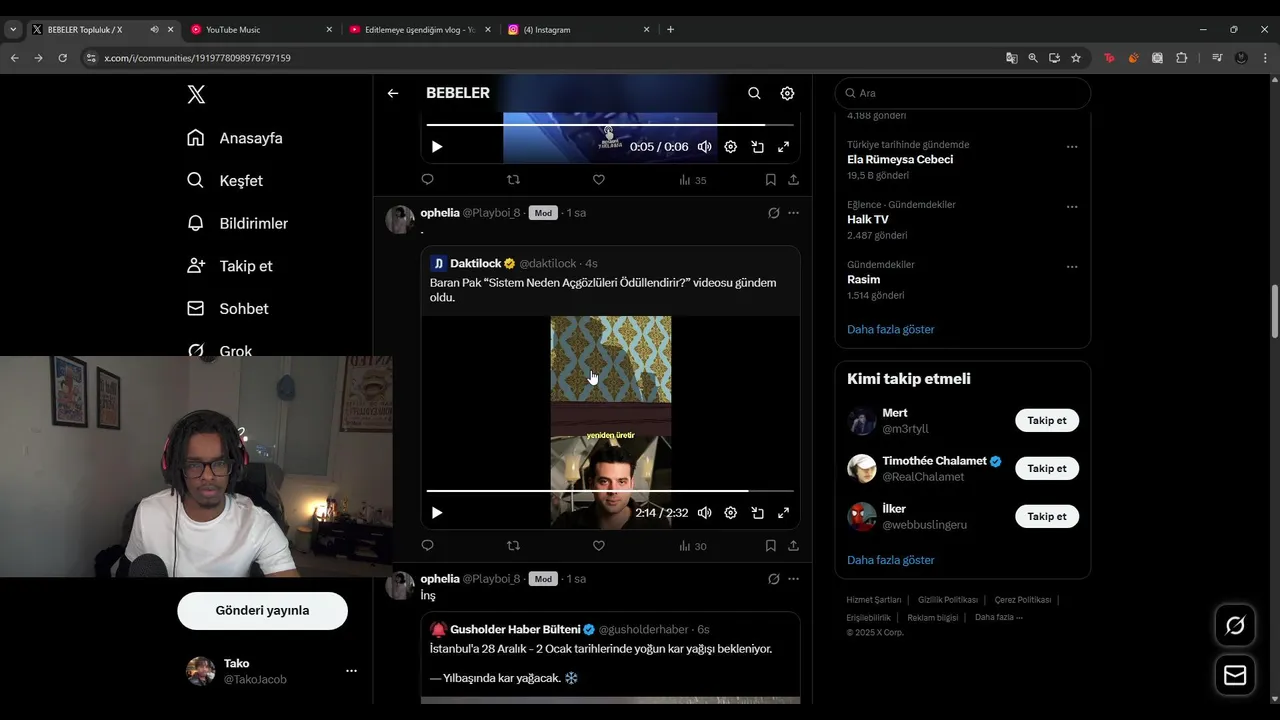Enable picture-in-picture on top video

(x=758, y=147)
